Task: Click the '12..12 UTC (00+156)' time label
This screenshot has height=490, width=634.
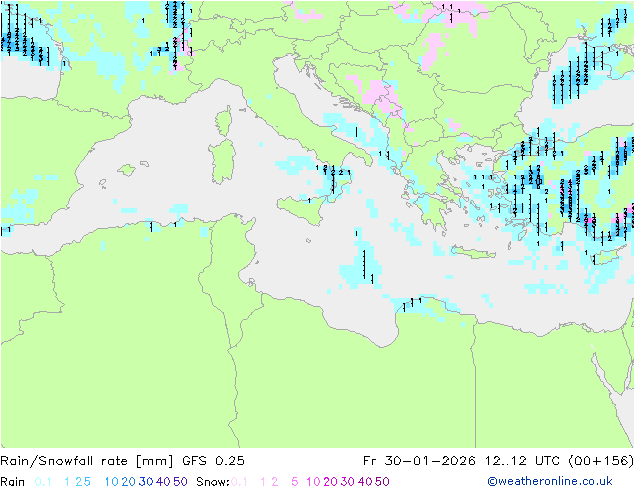Action: [x=559, y=461]
